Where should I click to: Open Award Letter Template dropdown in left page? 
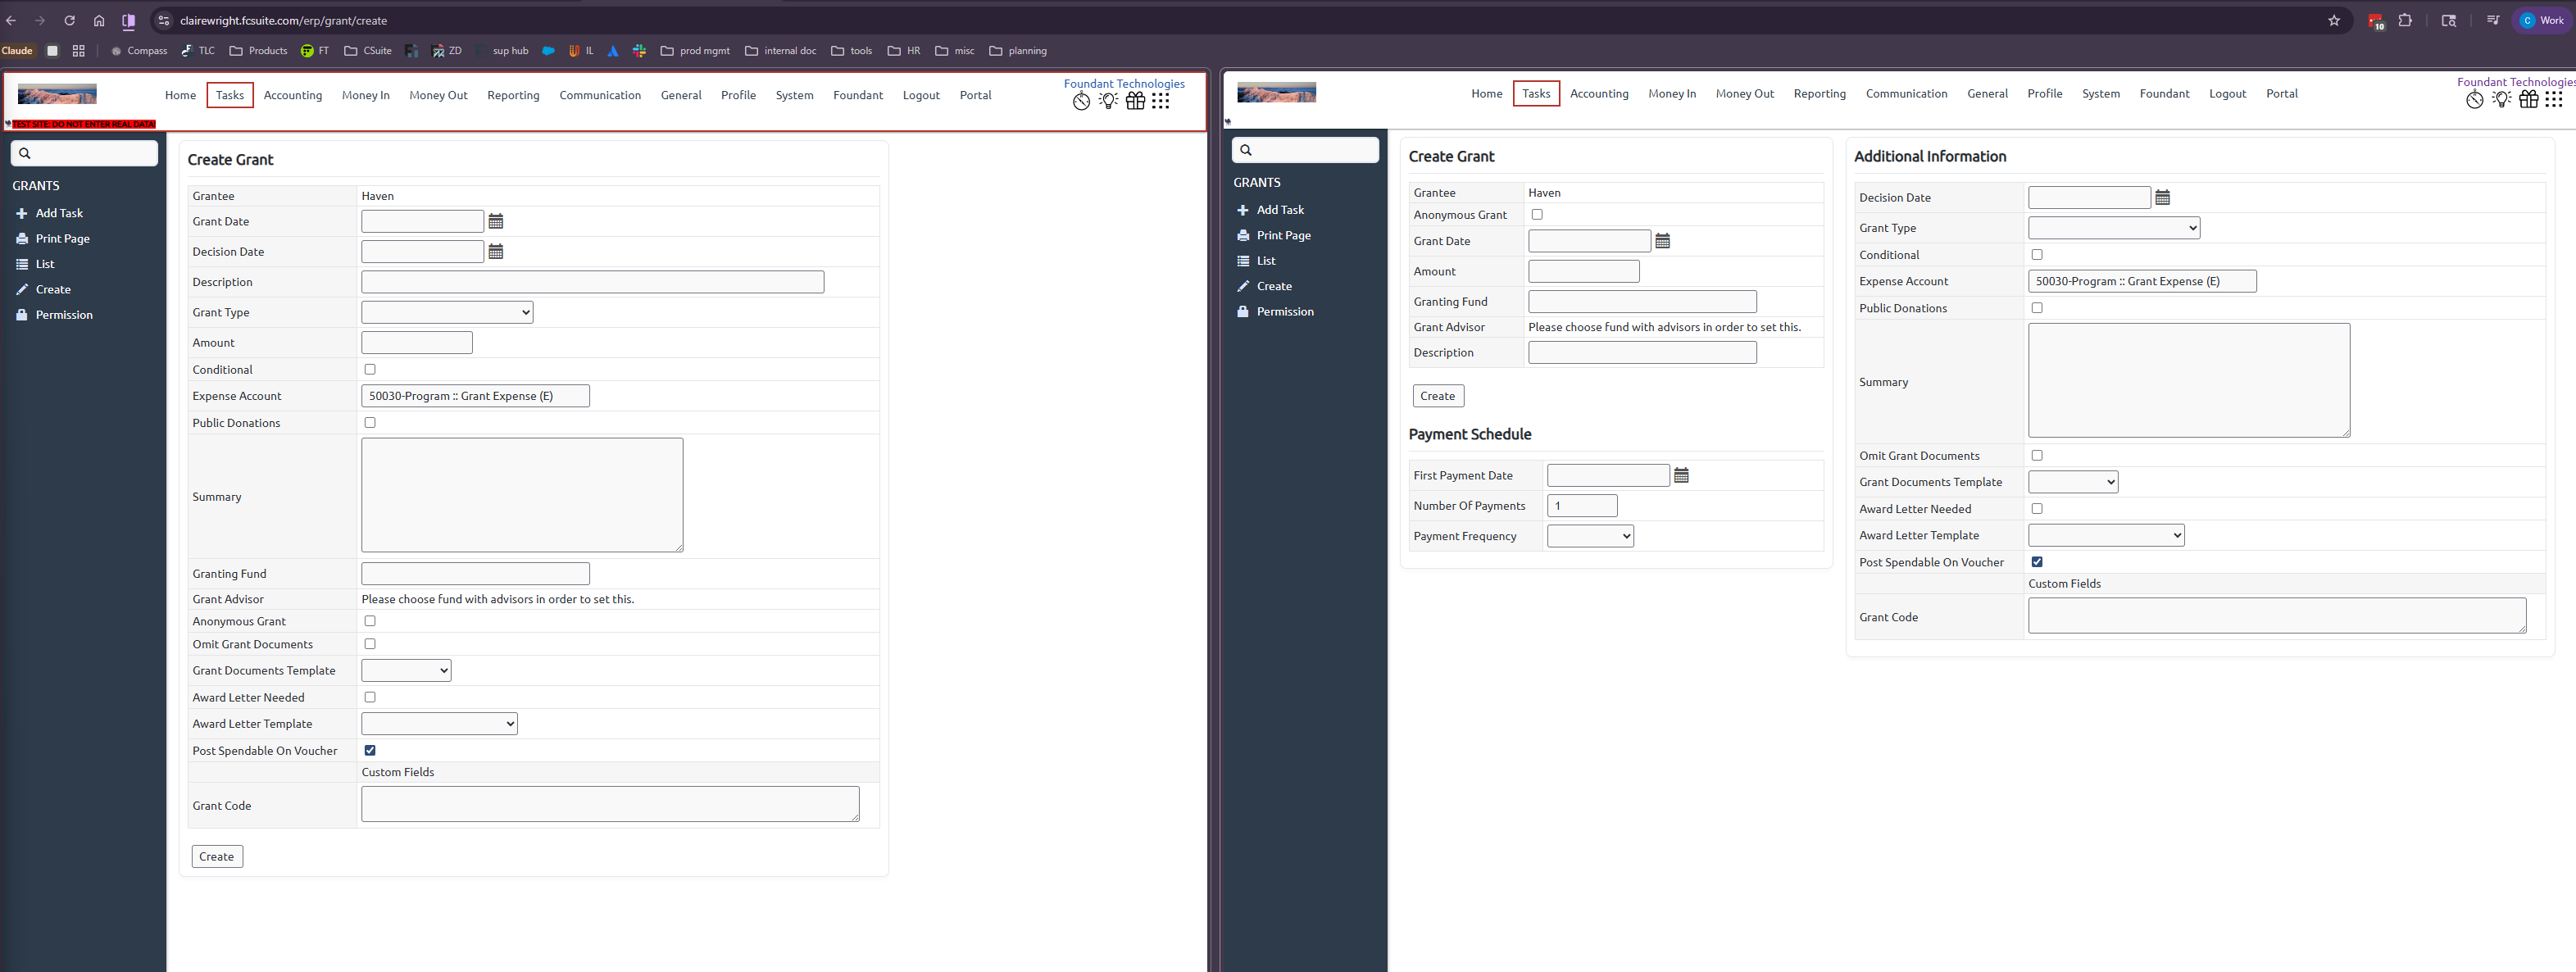[x=439, y=724]
